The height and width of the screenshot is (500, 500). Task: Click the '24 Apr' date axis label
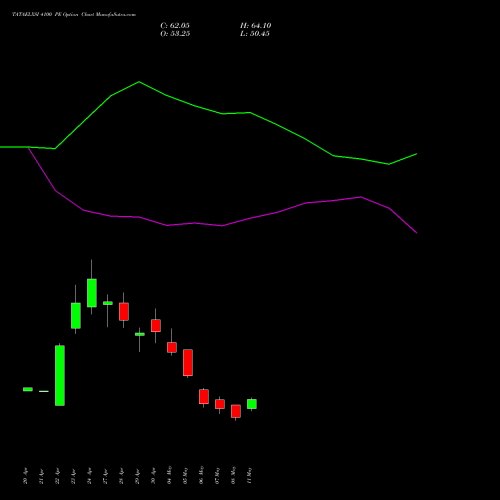point(90,476)
